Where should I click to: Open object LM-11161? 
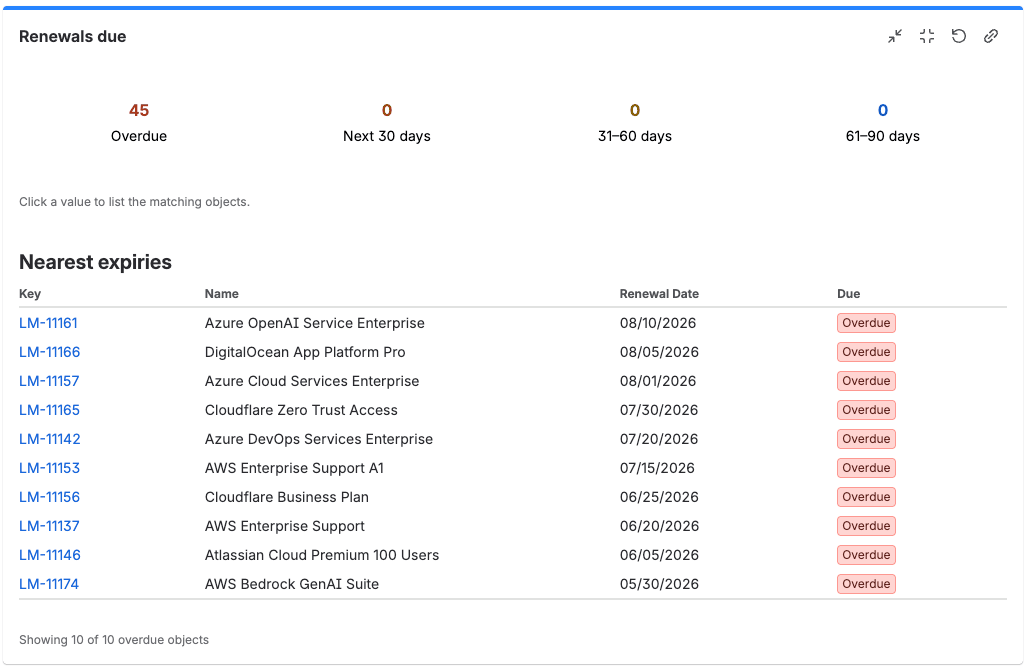click(48, 323)
